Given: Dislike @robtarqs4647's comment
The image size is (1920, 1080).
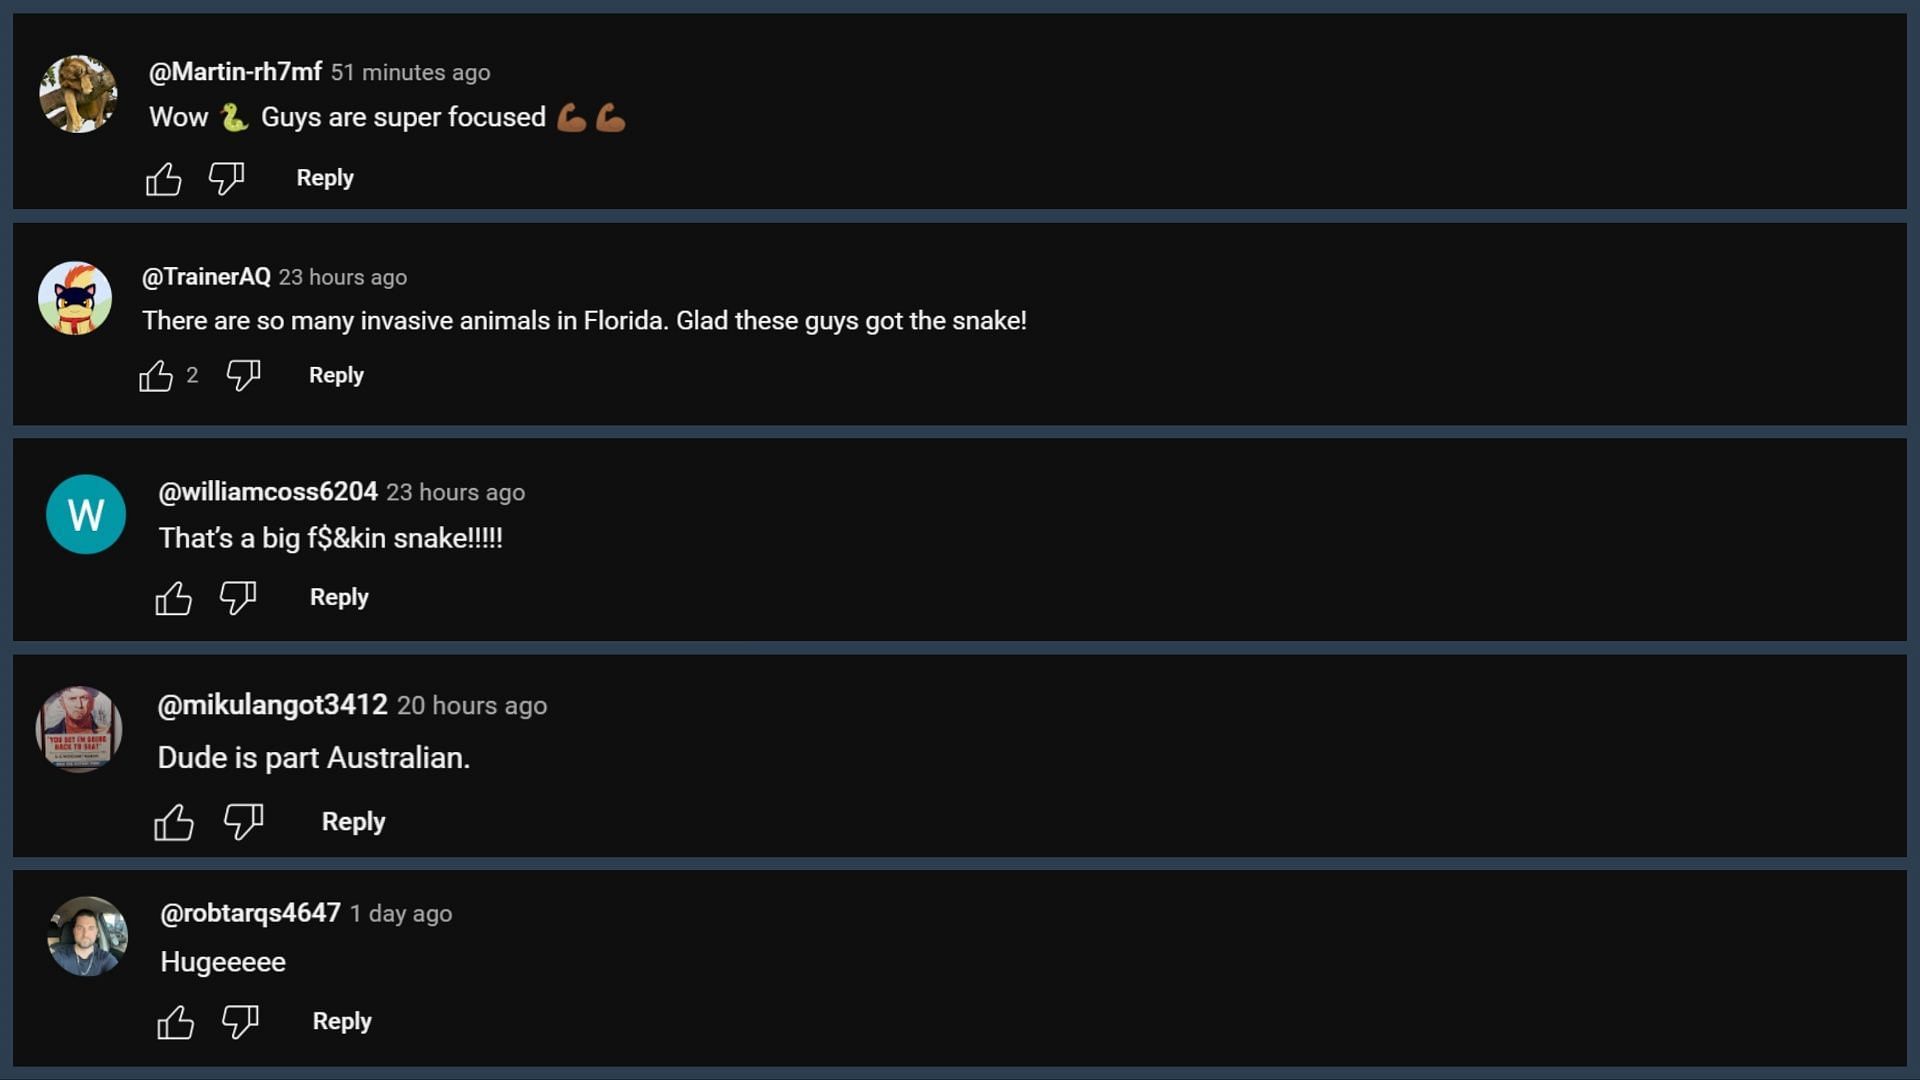Looking at the screenshot, I should tap(240, 1021).
